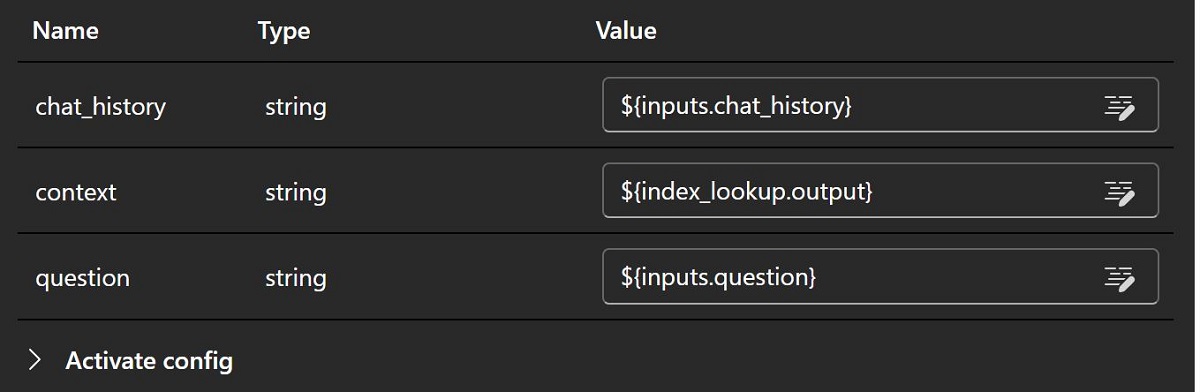Click the Value column header
Image resolution: width=1200 pixels, height=392 pixels.
pyautogui.click(x=626, y=31)
